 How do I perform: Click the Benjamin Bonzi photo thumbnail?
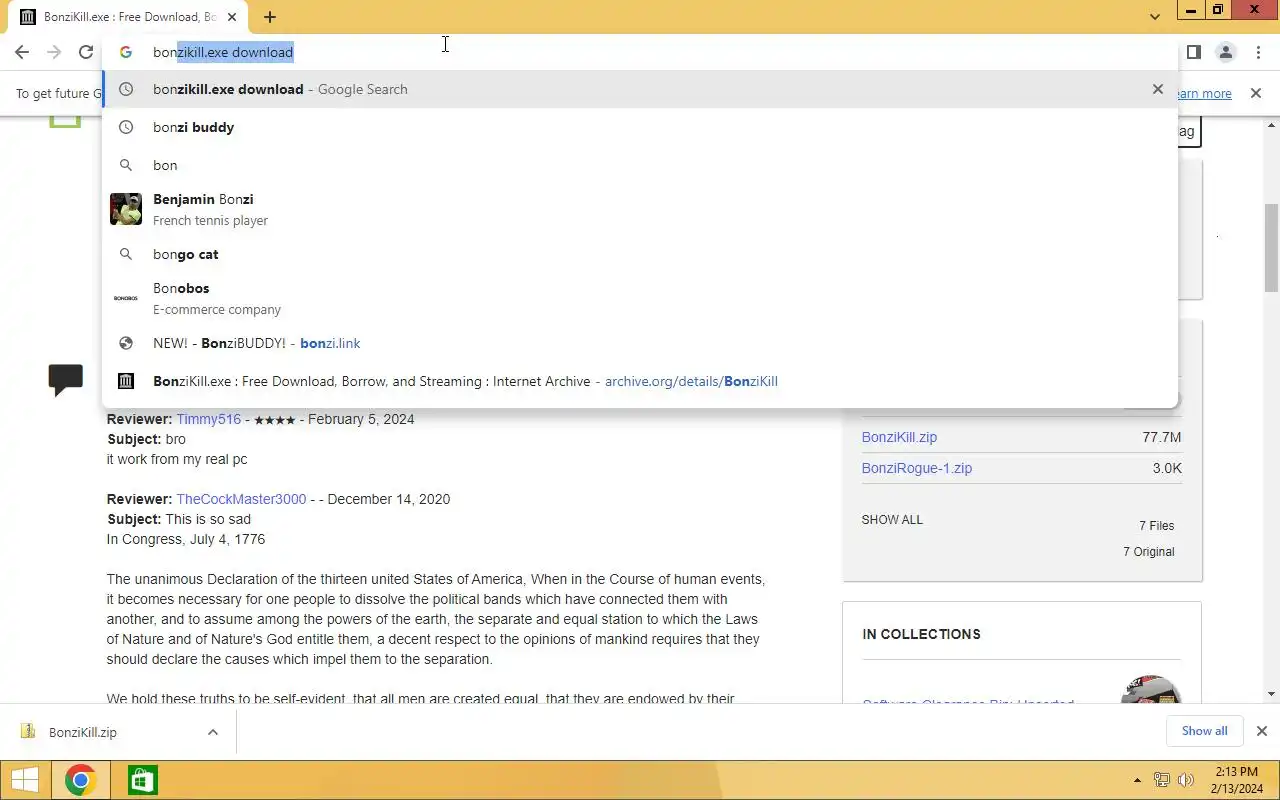point(126,209)
